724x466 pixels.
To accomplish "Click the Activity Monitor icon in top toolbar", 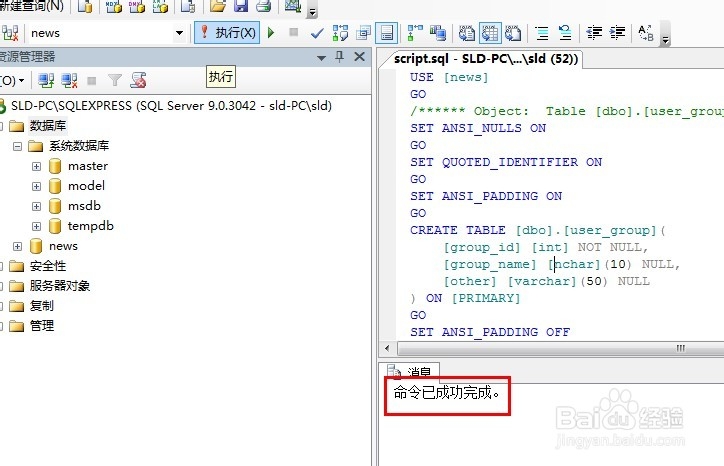I will click(293, 6).
